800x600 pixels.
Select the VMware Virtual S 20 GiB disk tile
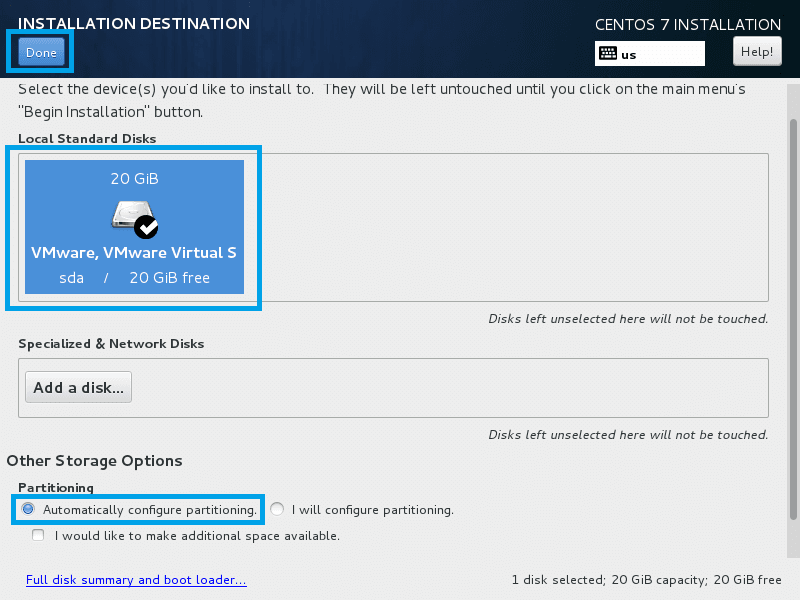pos(134,227)
